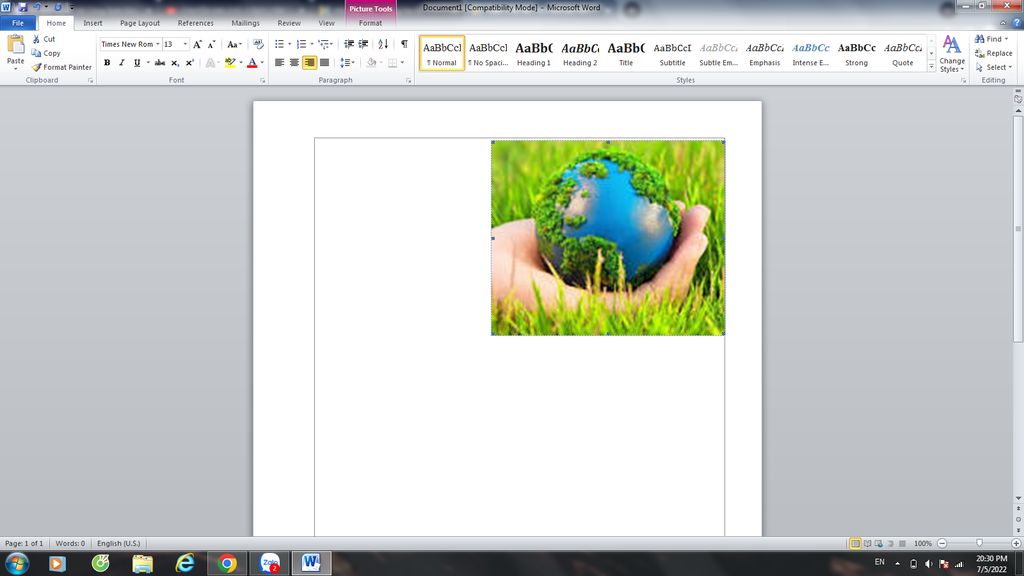Open the Picture Tools Format tab
The width and height of the screenshot is (1024, 576).
click(370, 23)
